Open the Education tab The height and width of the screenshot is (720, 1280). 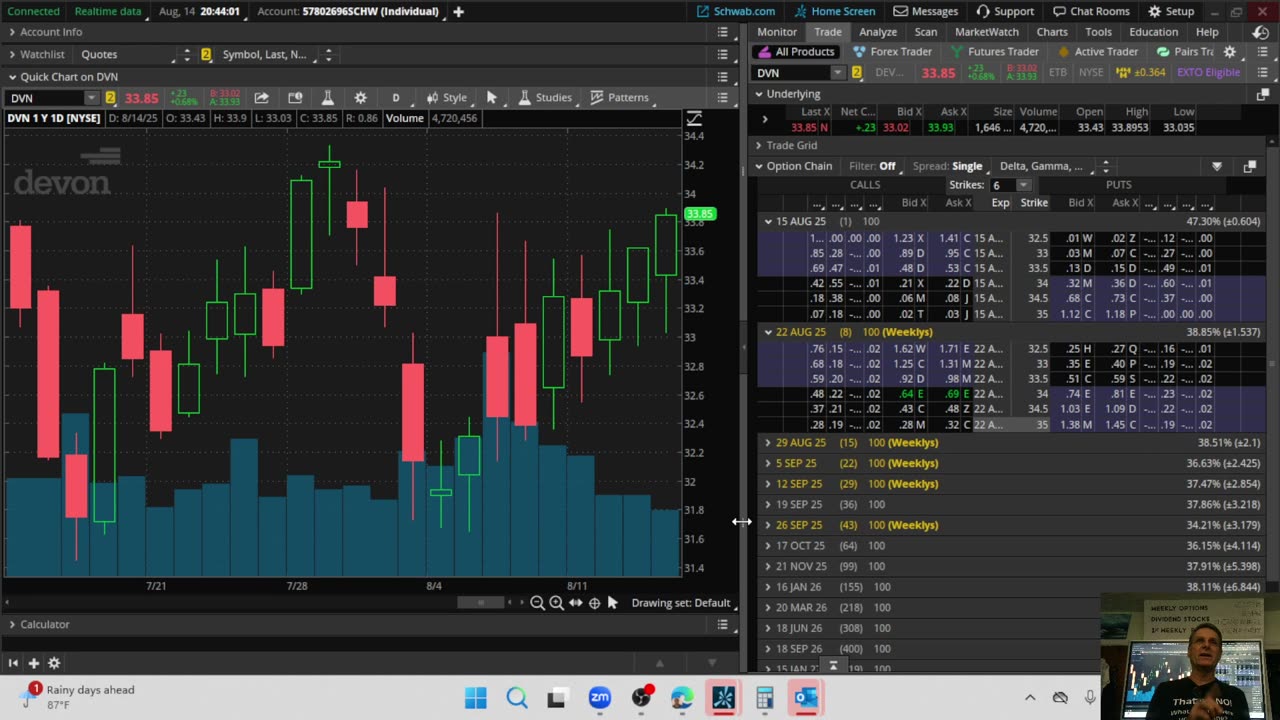1154,32
